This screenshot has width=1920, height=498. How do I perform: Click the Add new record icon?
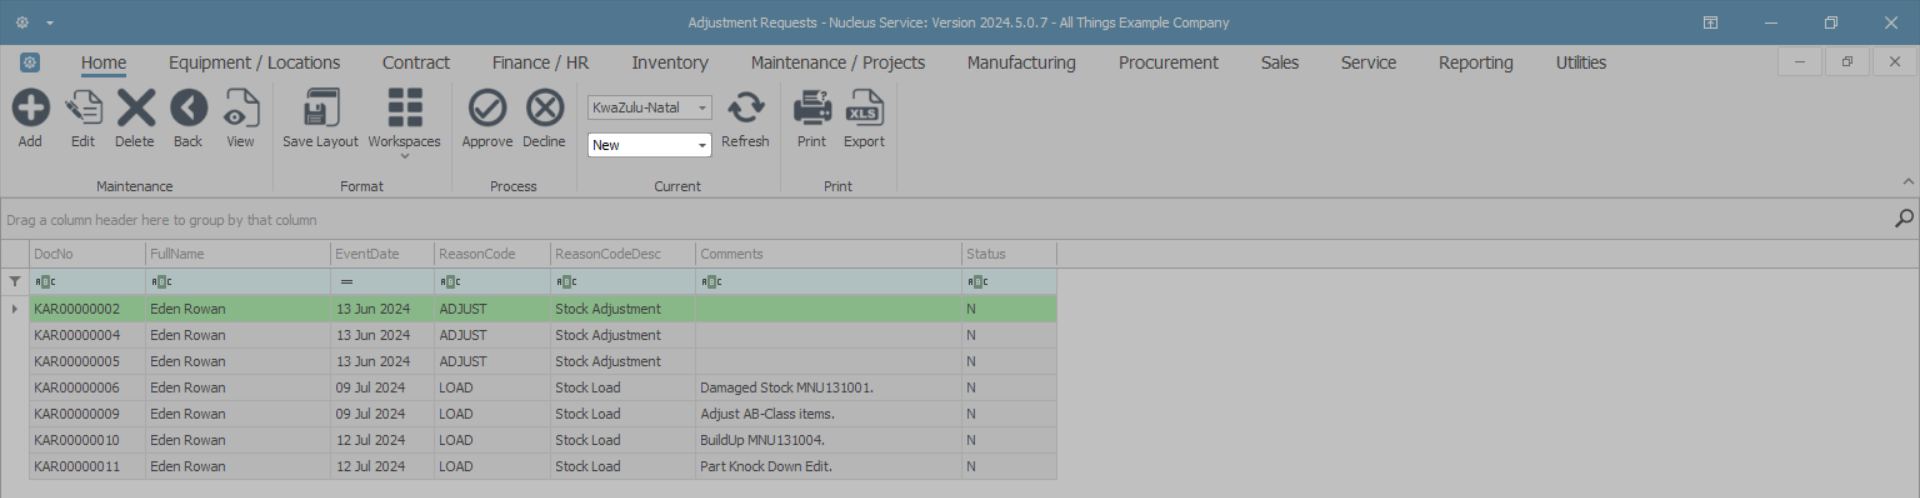30,108
